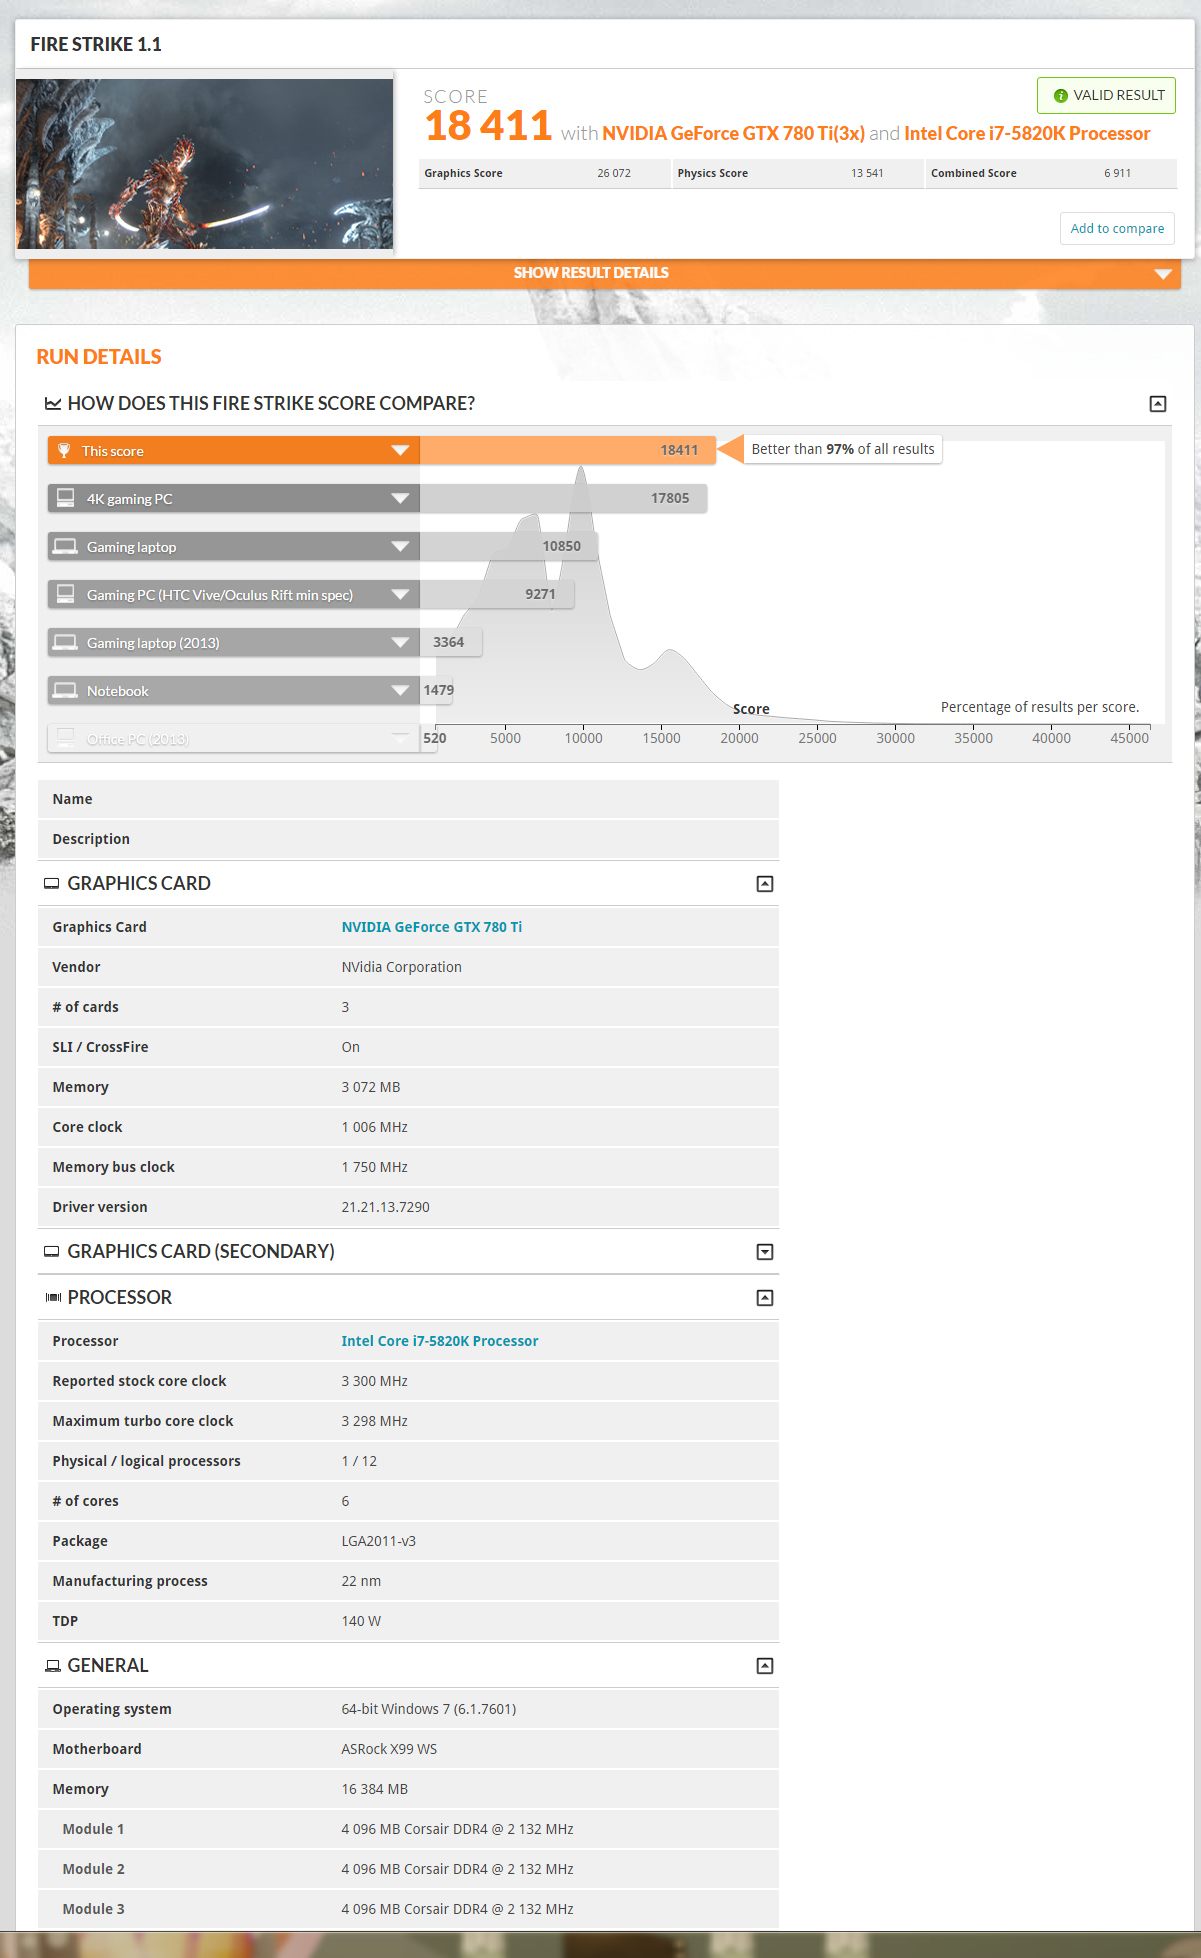Viewport: 1201px width, 1958px height.
Task: Open Intel Core i7-5820K Processor header link
Action: tap(1027, 133)
